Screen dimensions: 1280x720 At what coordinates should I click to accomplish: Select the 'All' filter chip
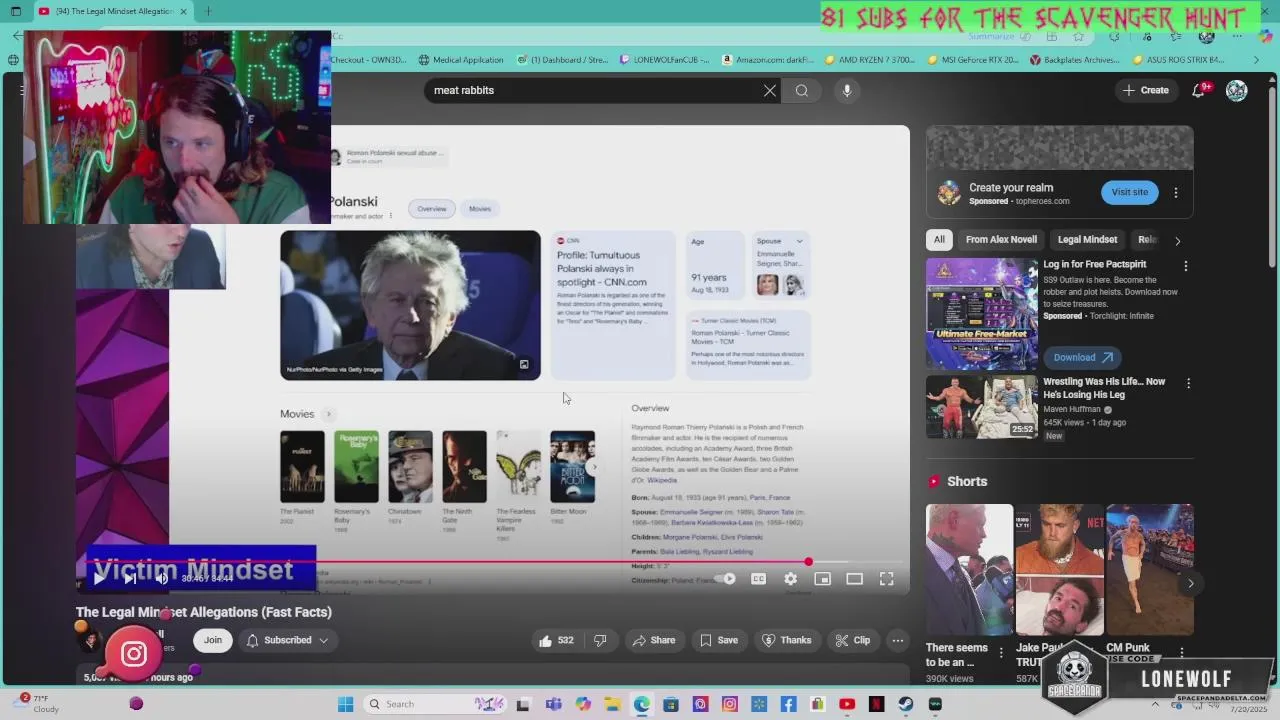point(939,240)
